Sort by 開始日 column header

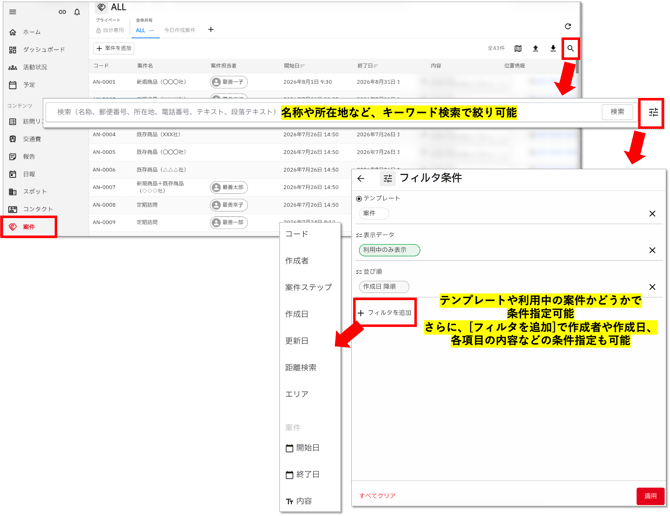coord(294,66)
